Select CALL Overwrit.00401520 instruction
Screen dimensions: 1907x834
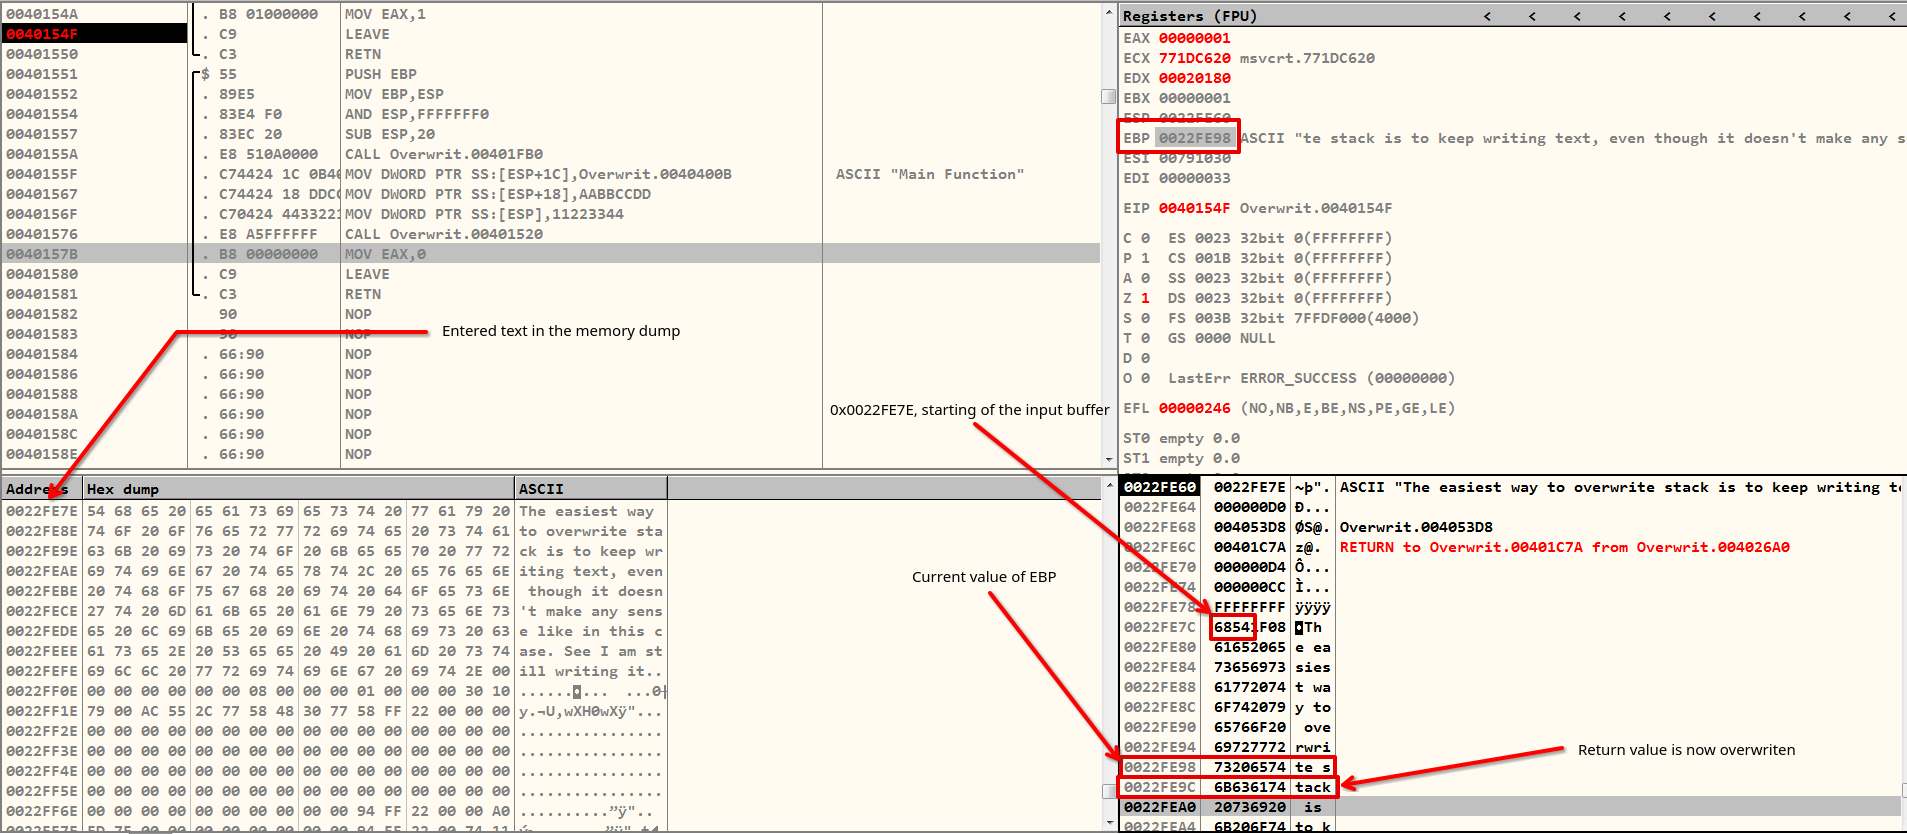tap(444, 234)
